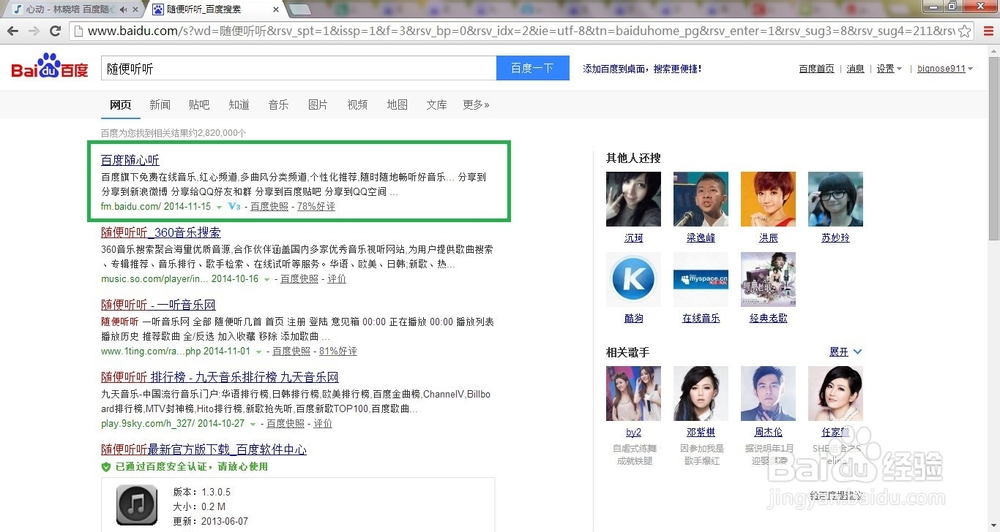1000x532 pixels.
Task: Select the 知道 search tab
Action: point(239,105)
